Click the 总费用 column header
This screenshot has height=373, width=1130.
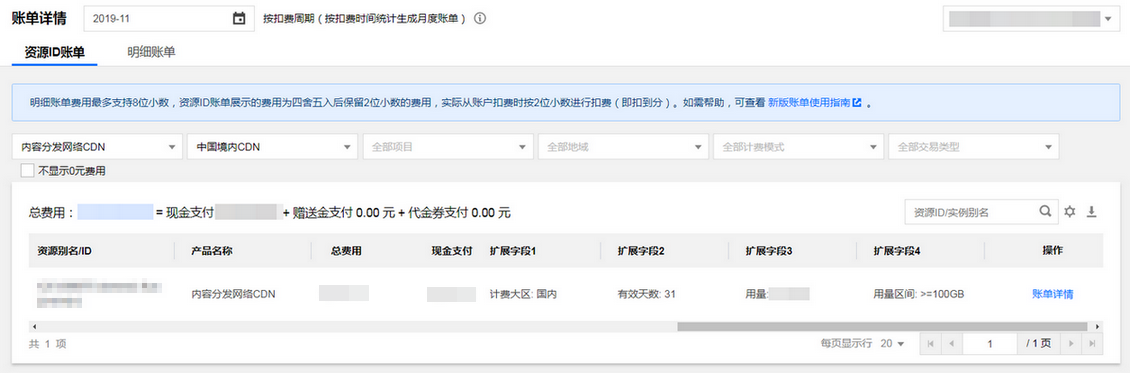tap(346, 251)
